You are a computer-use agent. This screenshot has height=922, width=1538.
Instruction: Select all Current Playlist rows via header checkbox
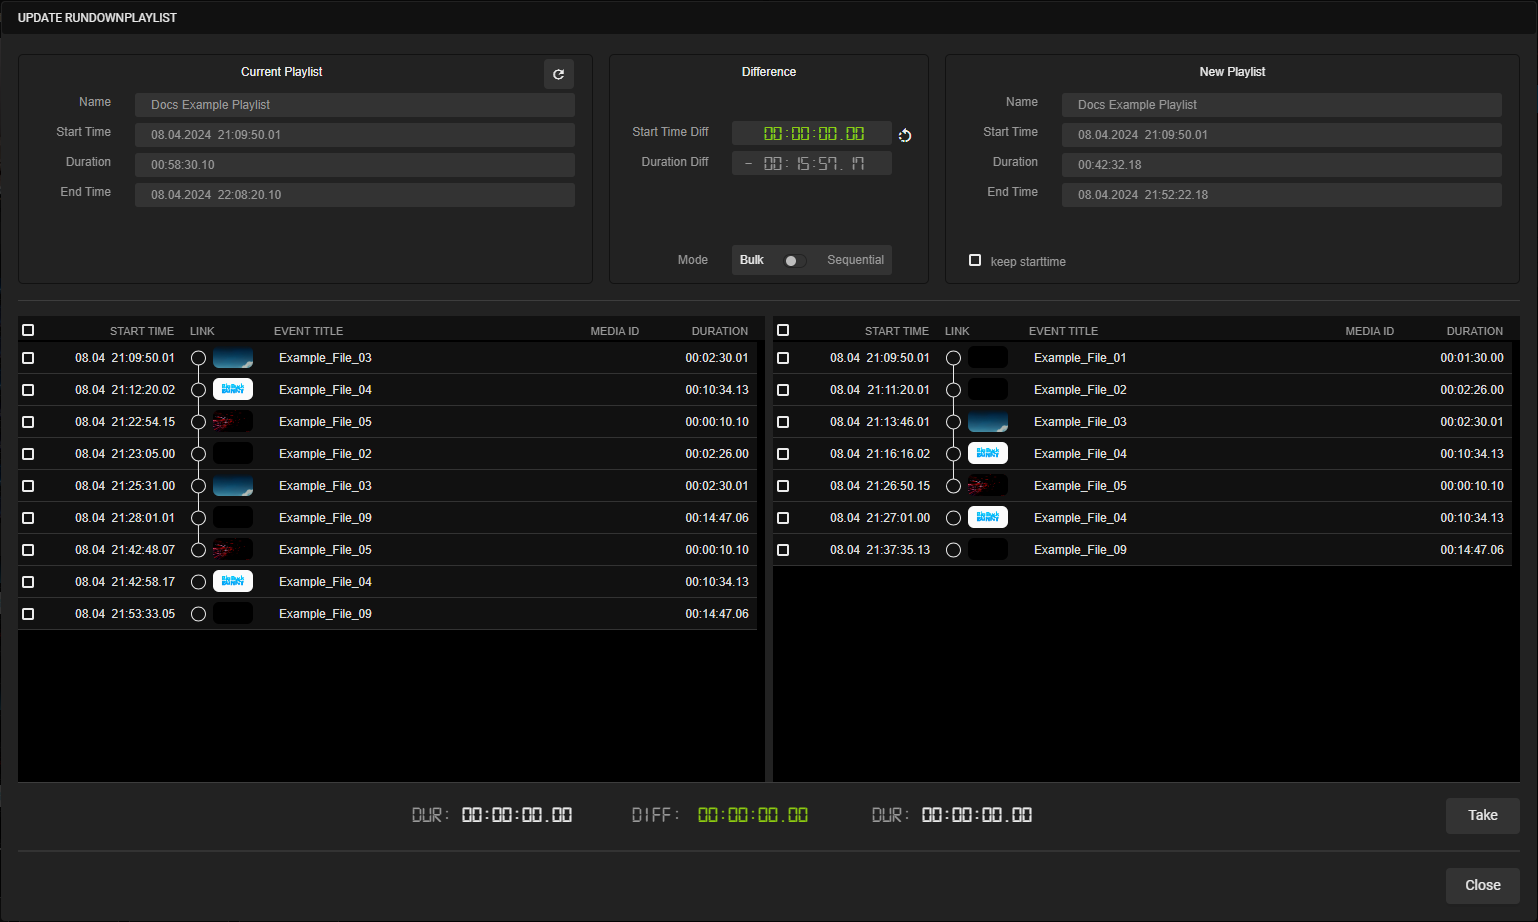(27, 329)
